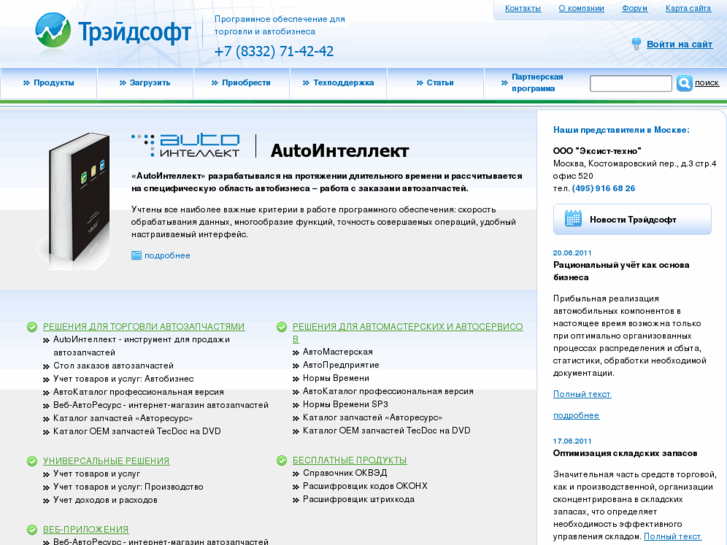The height and width of the screenshot is (545, 727).
Task: Click into the search input field
Action: [x=631, y=83]
